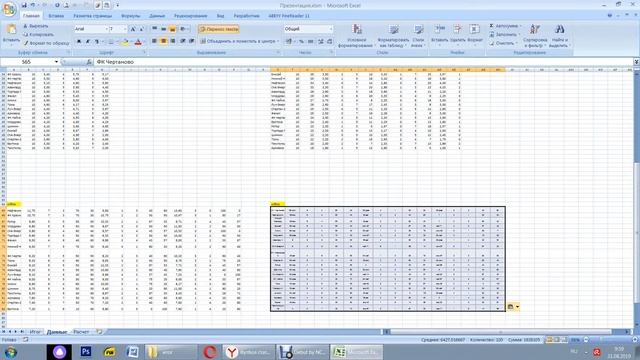This screenshot has width=640, height=360.
Task: Click the Формат cells icon
Action: click(475, 29)
